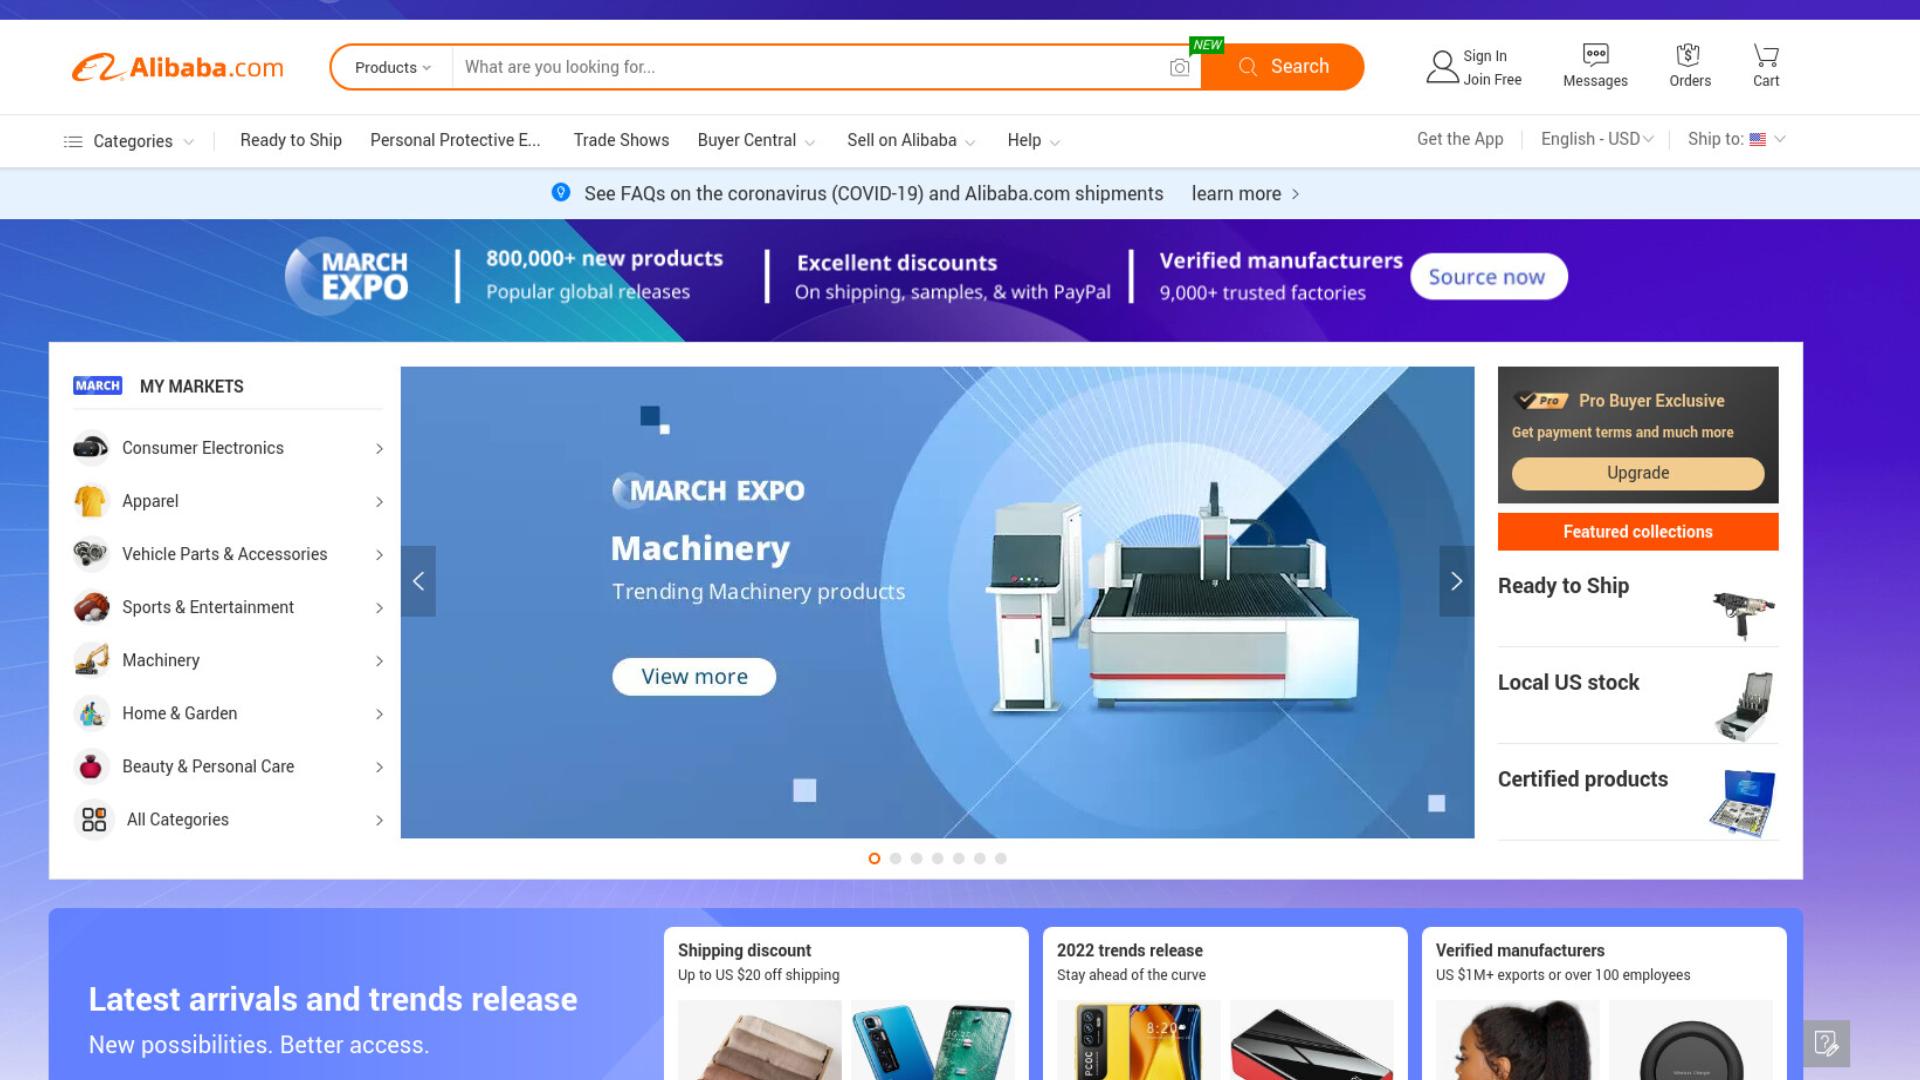The width and height of the screenshot is (1920, 1080).
Task: Open the shopping Cart icon
Action: [x=1766, y=54]
